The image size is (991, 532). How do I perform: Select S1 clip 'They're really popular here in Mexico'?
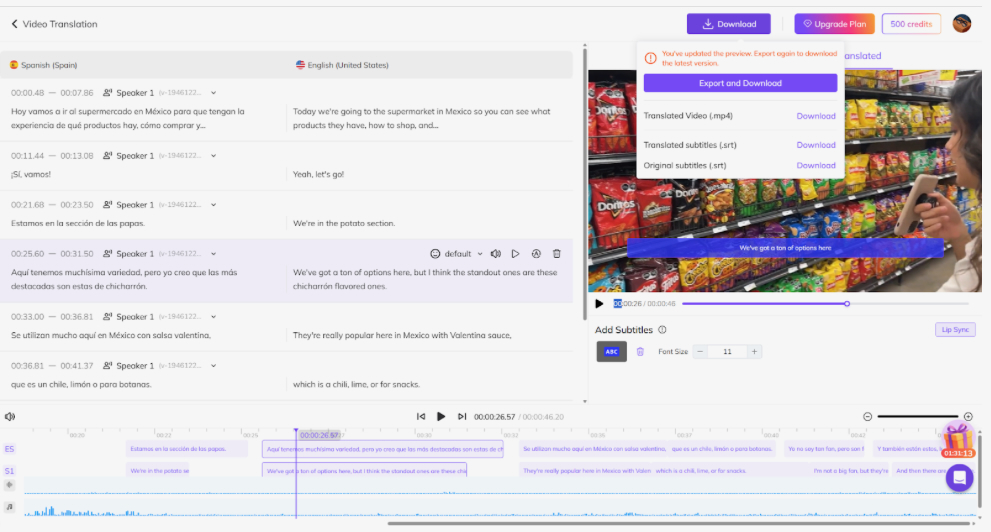click(x=585, y=471)
